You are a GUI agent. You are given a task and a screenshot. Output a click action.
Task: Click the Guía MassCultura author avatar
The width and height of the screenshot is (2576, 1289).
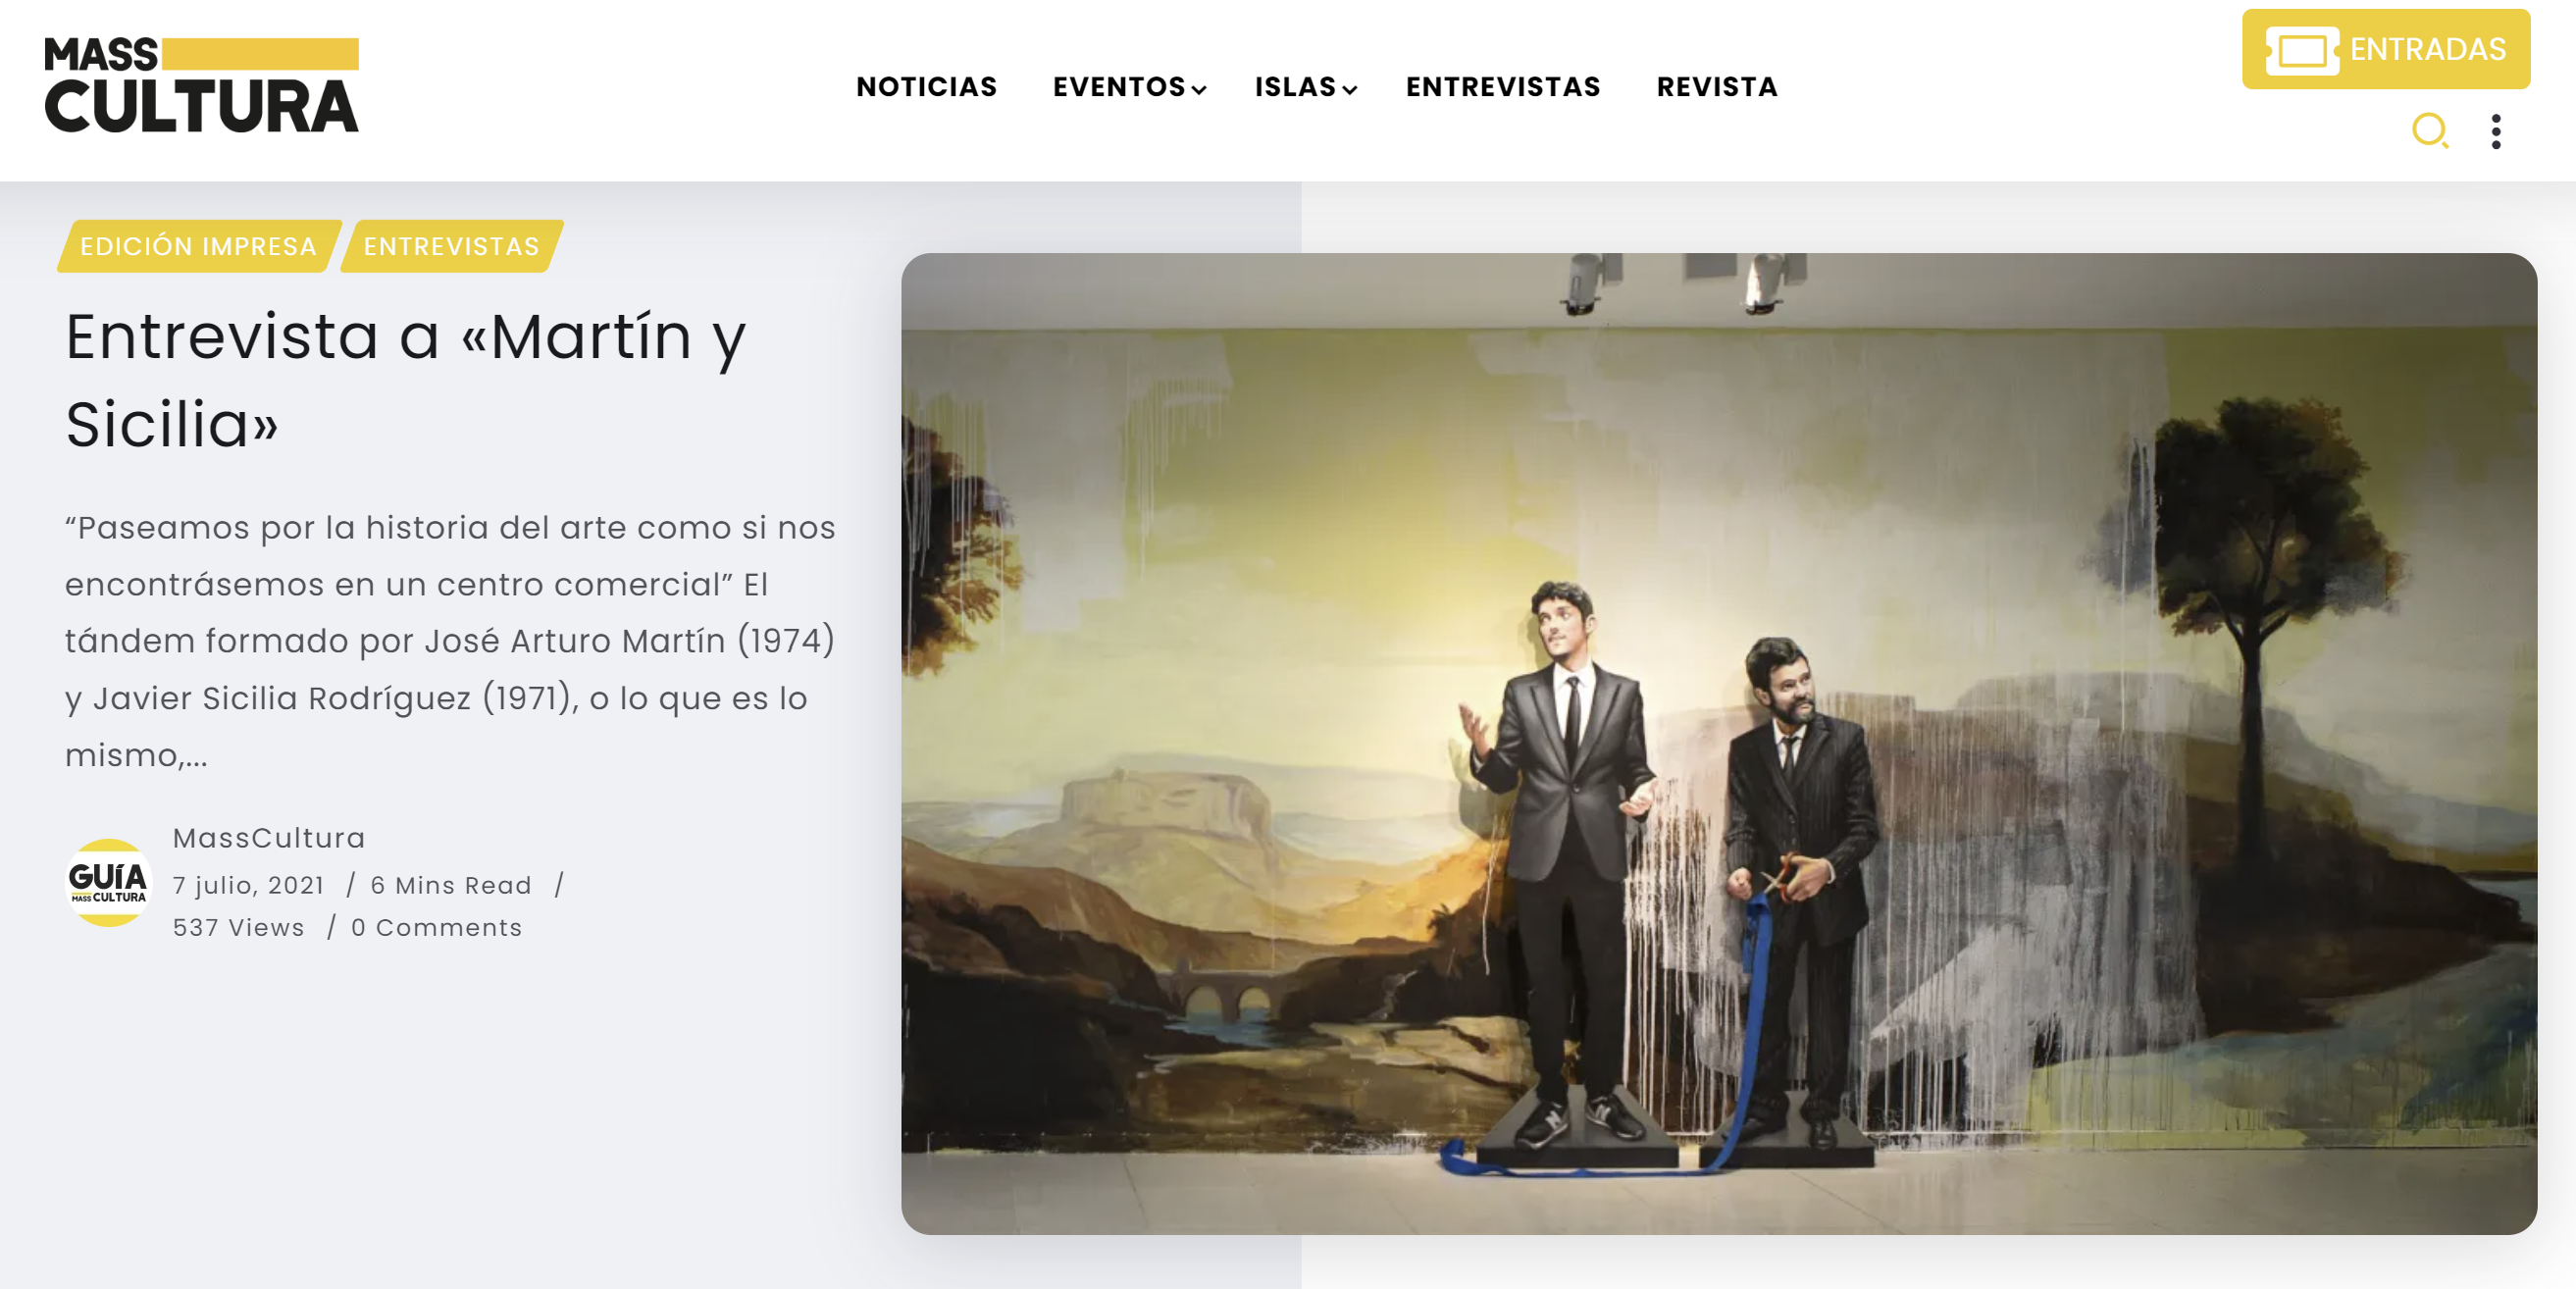click(x=109, y=882)
